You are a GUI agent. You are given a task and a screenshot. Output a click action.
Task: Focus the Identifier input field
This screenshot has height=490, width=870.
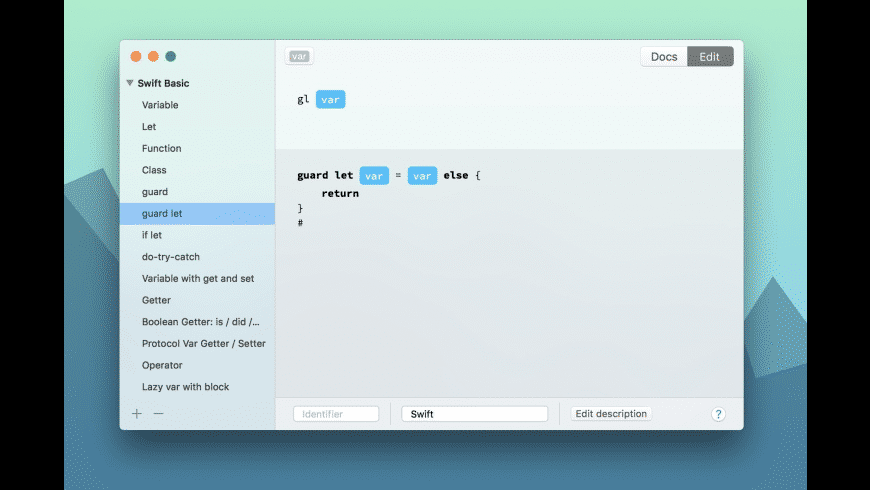(336, 414)
